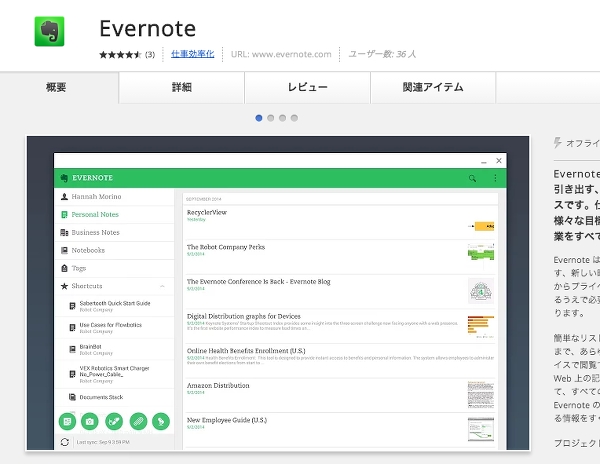600x464 pixels.
Task: Create a new text note with green button
Action: 67,422
